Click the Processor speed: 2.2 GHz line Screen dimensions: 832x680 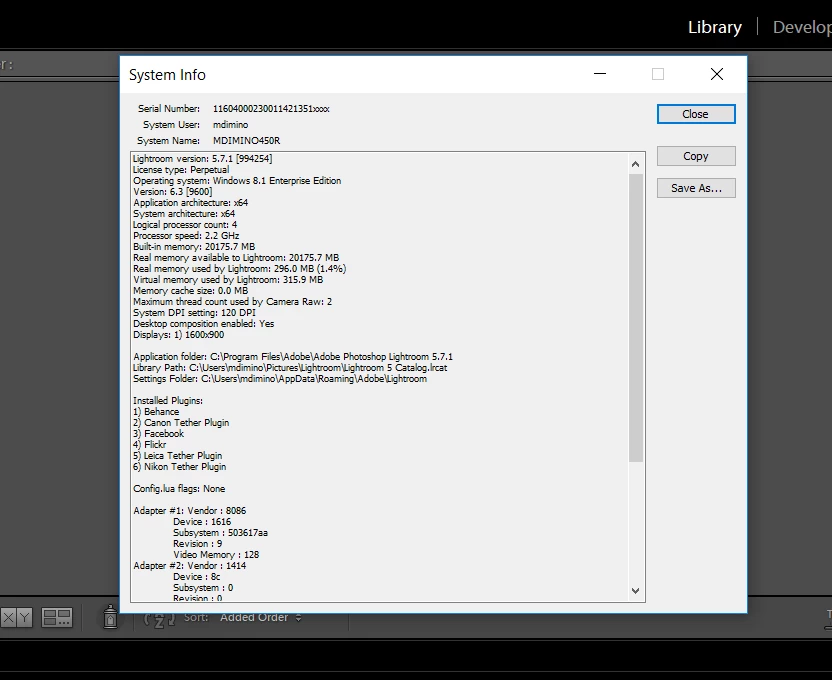186,236
